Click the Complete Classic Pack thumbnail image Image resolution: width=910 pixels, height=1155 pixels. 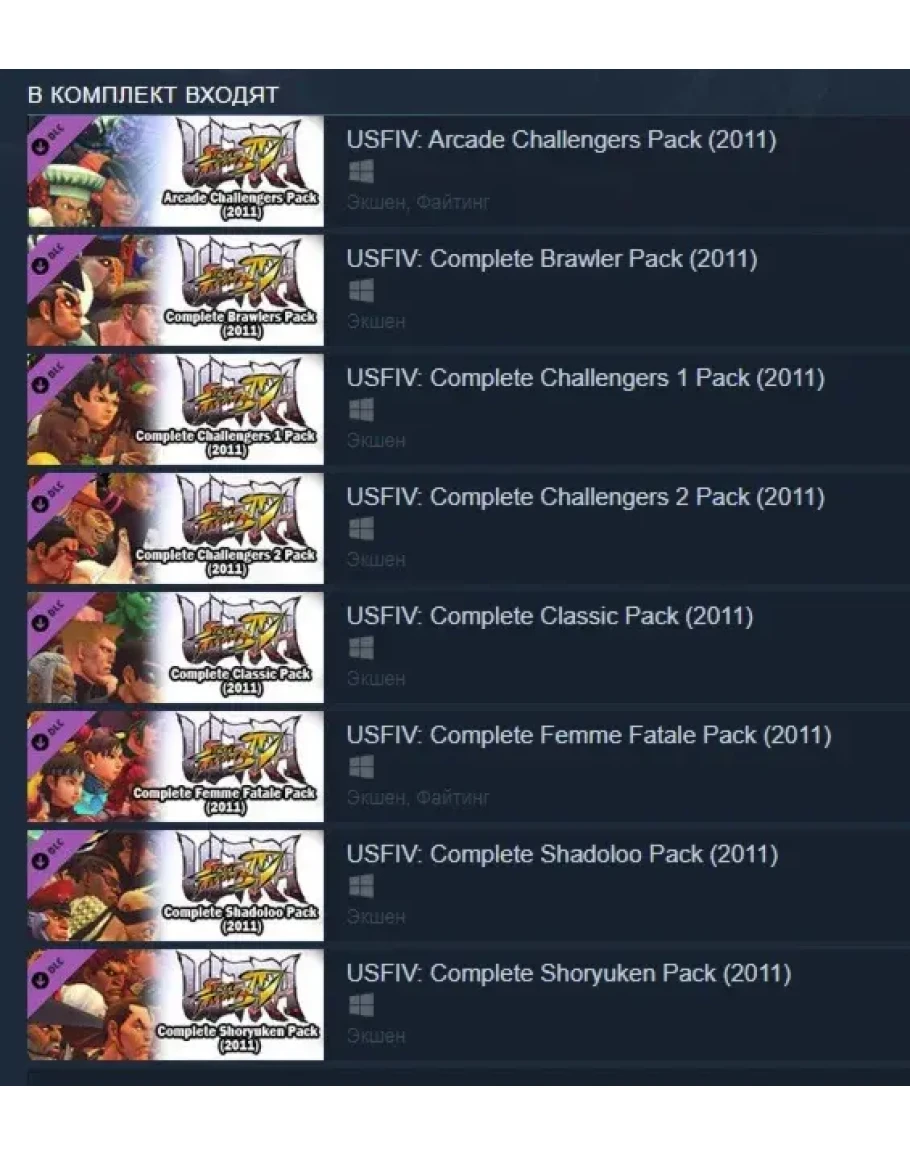tap(175, 647)
